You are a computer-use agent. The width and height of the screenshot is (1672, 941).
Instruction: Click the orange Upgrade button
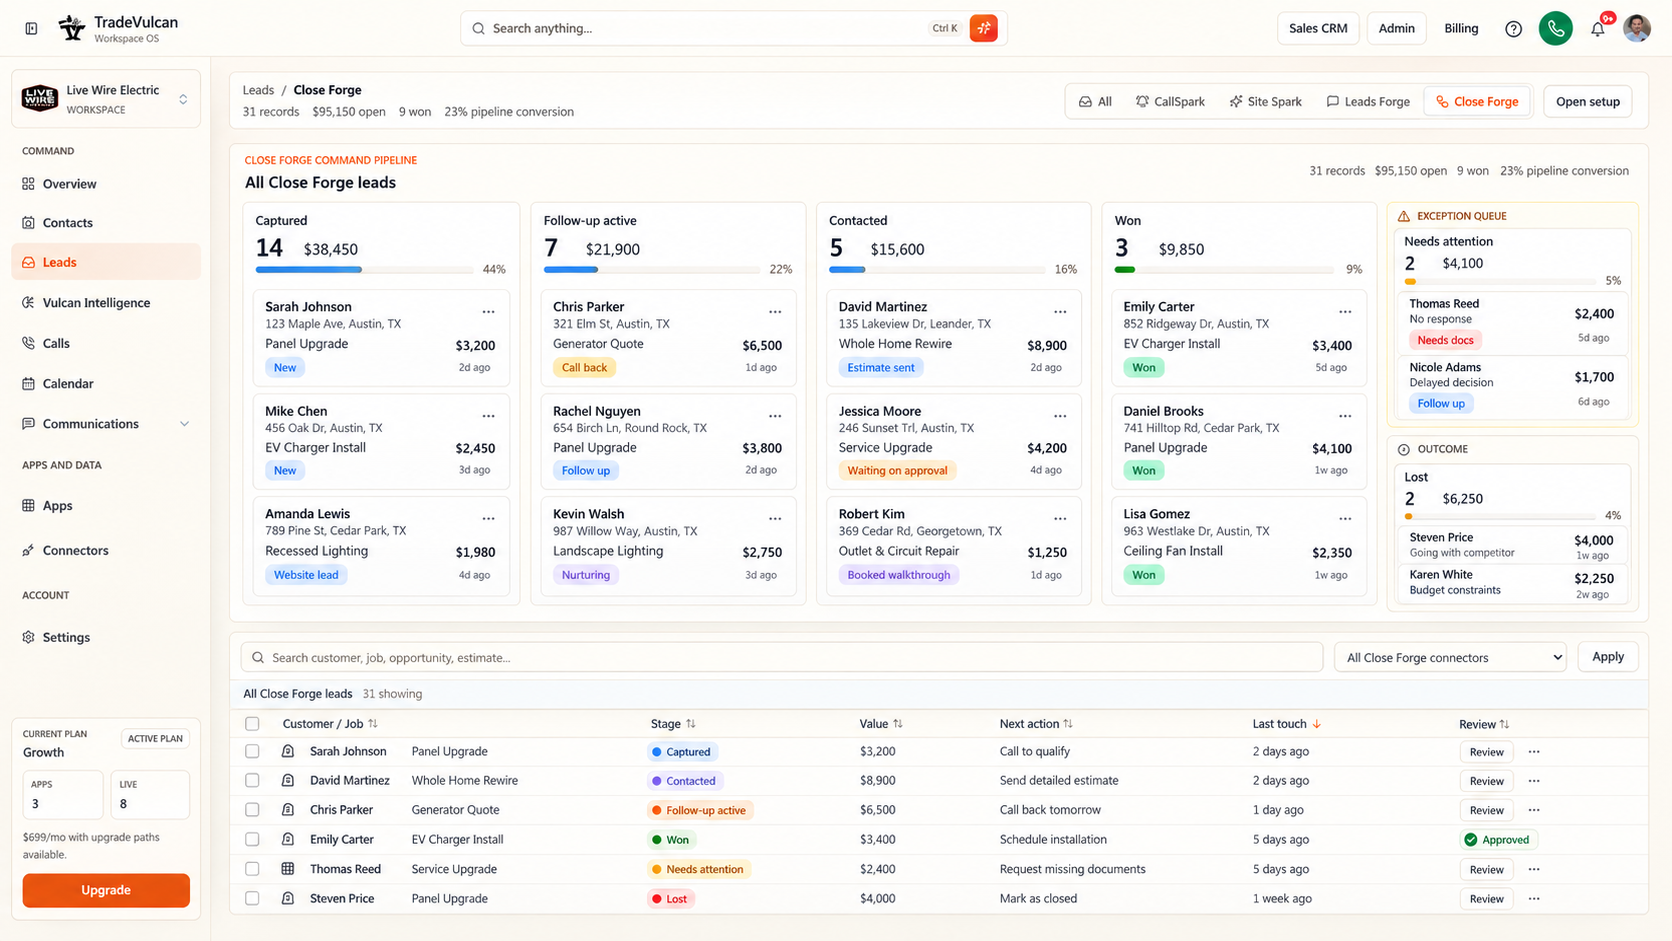(106, 890)
